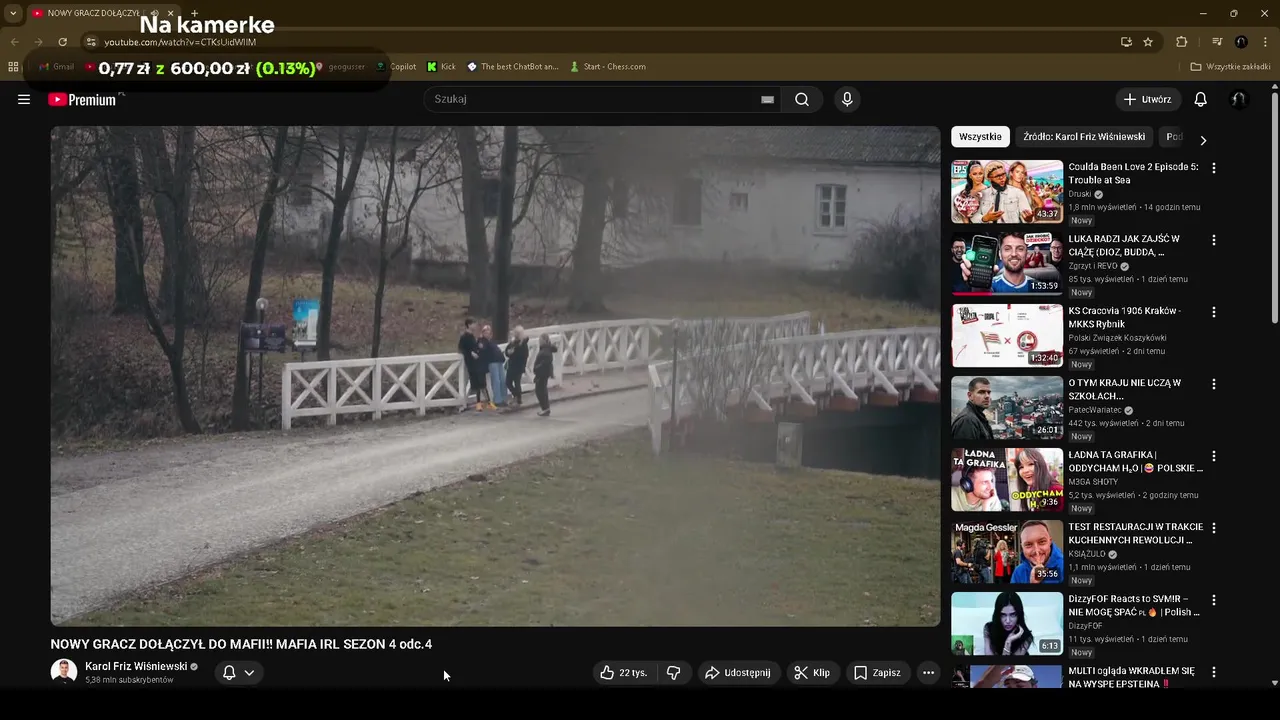Like the video with thumbs up
This screenshot has height=720, width=1280.
[x=624, y=673]
